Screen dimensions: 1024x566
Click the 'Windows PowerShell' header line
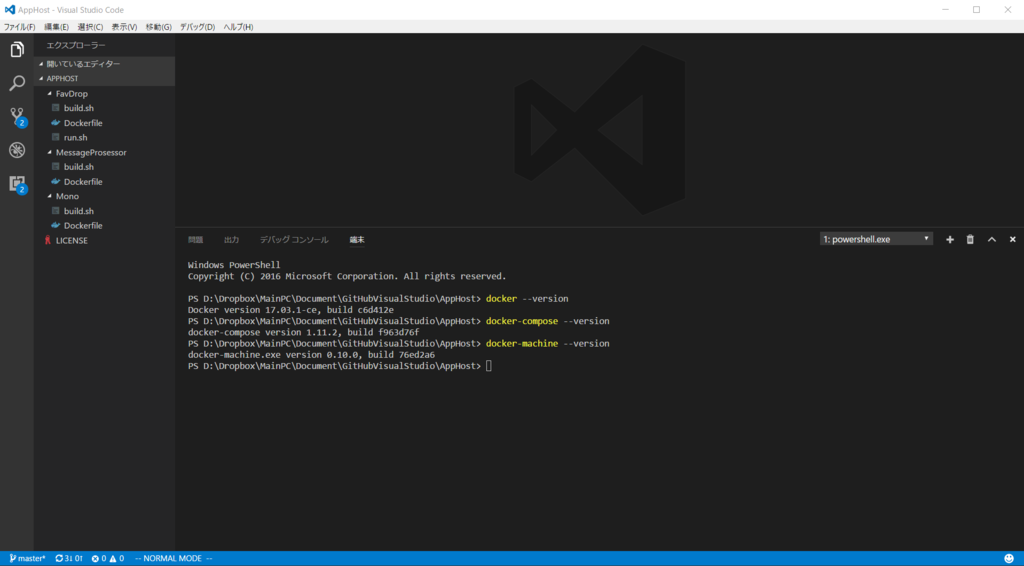(234, 265)
